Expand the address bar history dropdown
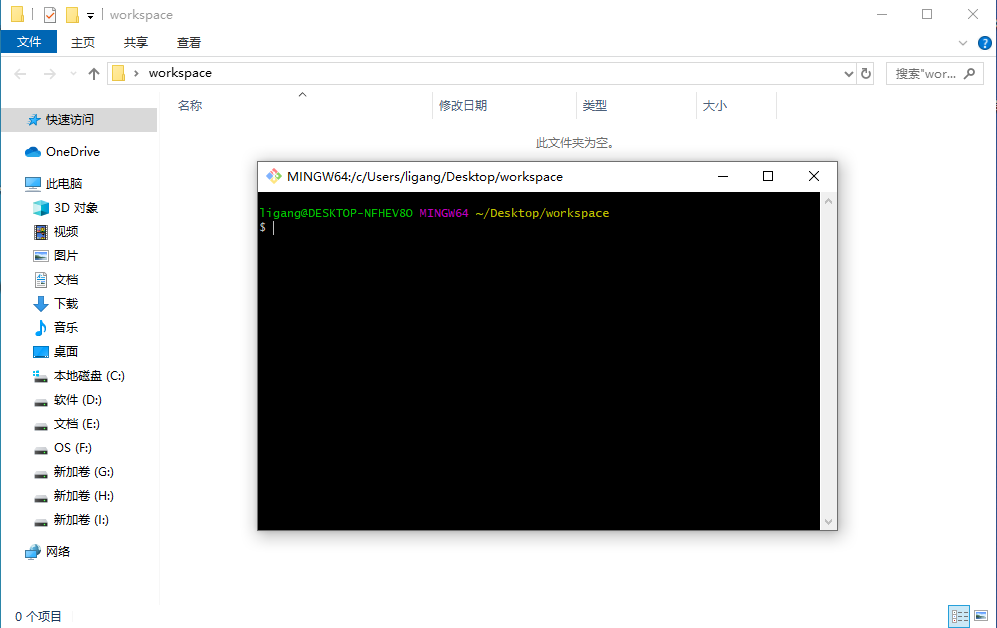Screen dimensions: 997x628 [x=848, y=74]
